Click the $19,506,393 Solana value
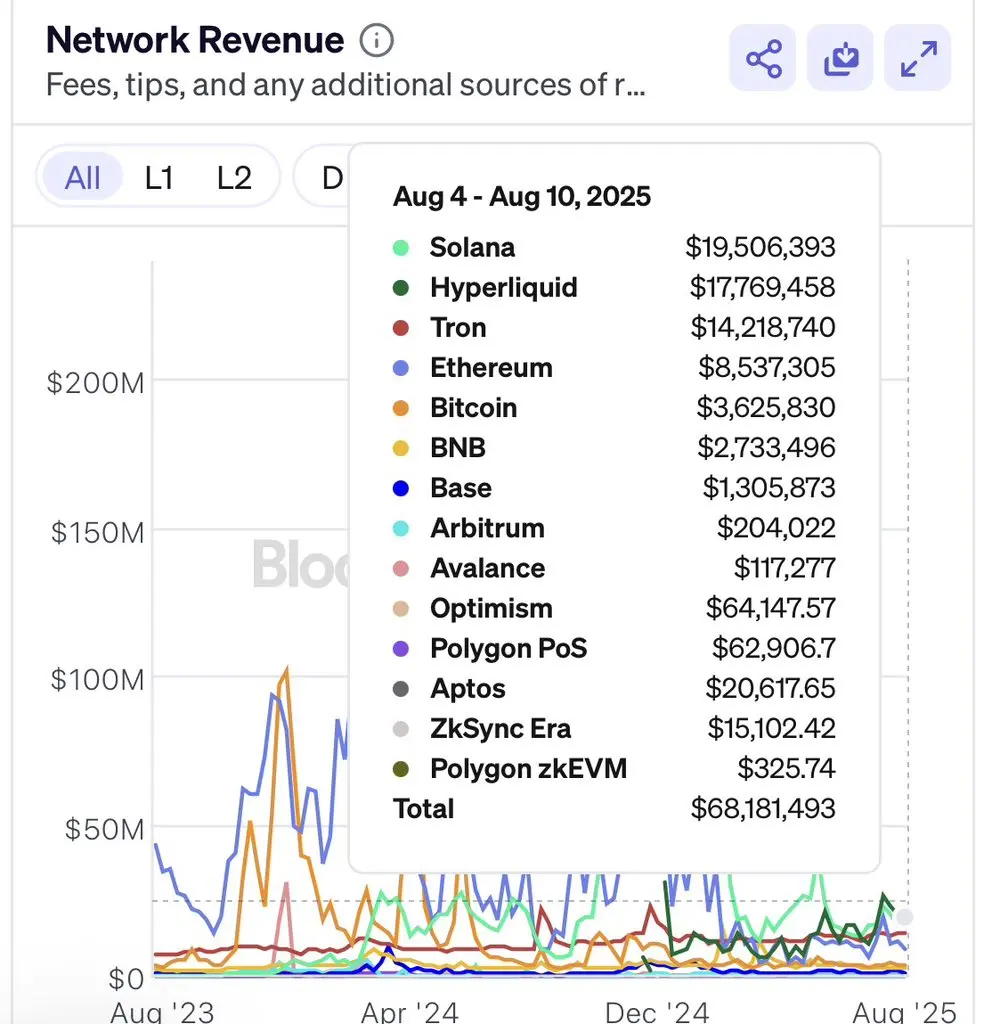 (760, 248)
